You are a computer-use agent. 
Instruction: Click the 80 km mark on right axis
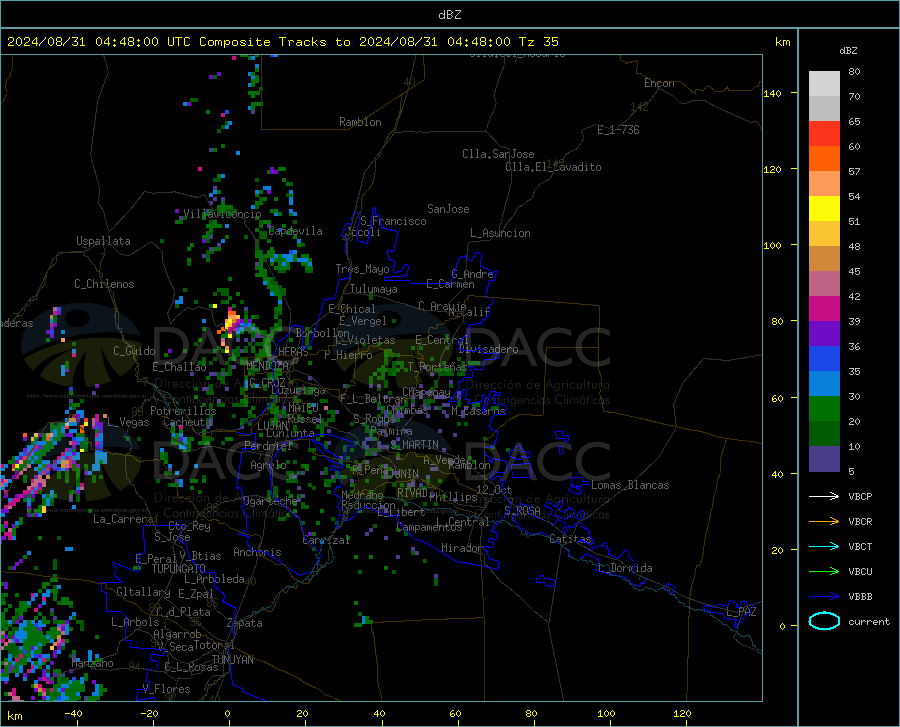pyautogui.click(x=777, y=321)
